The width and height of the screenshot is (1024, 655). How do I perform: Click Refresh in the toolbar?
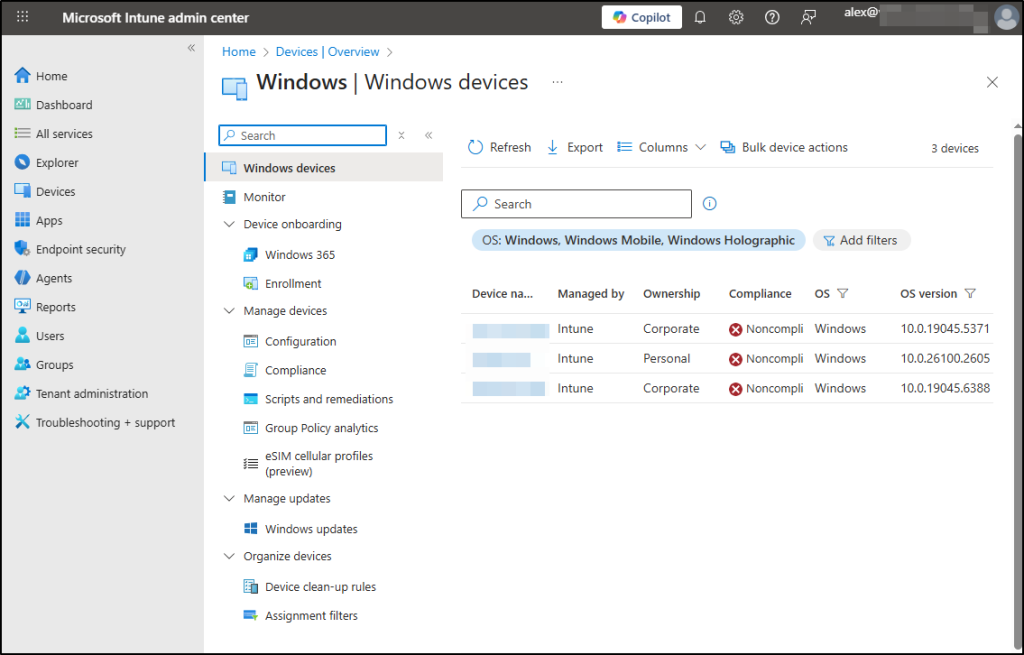click(500, 147)
